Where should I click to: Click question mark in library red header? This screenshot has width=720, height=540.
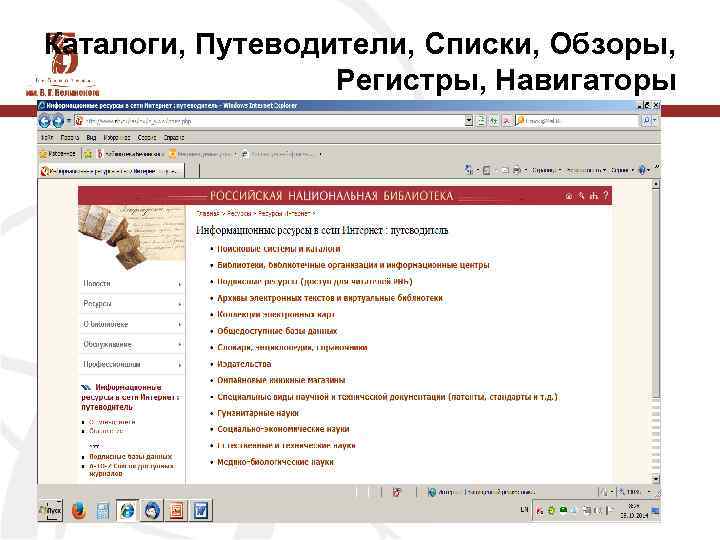pyautogui.click(x=606, y=196)
